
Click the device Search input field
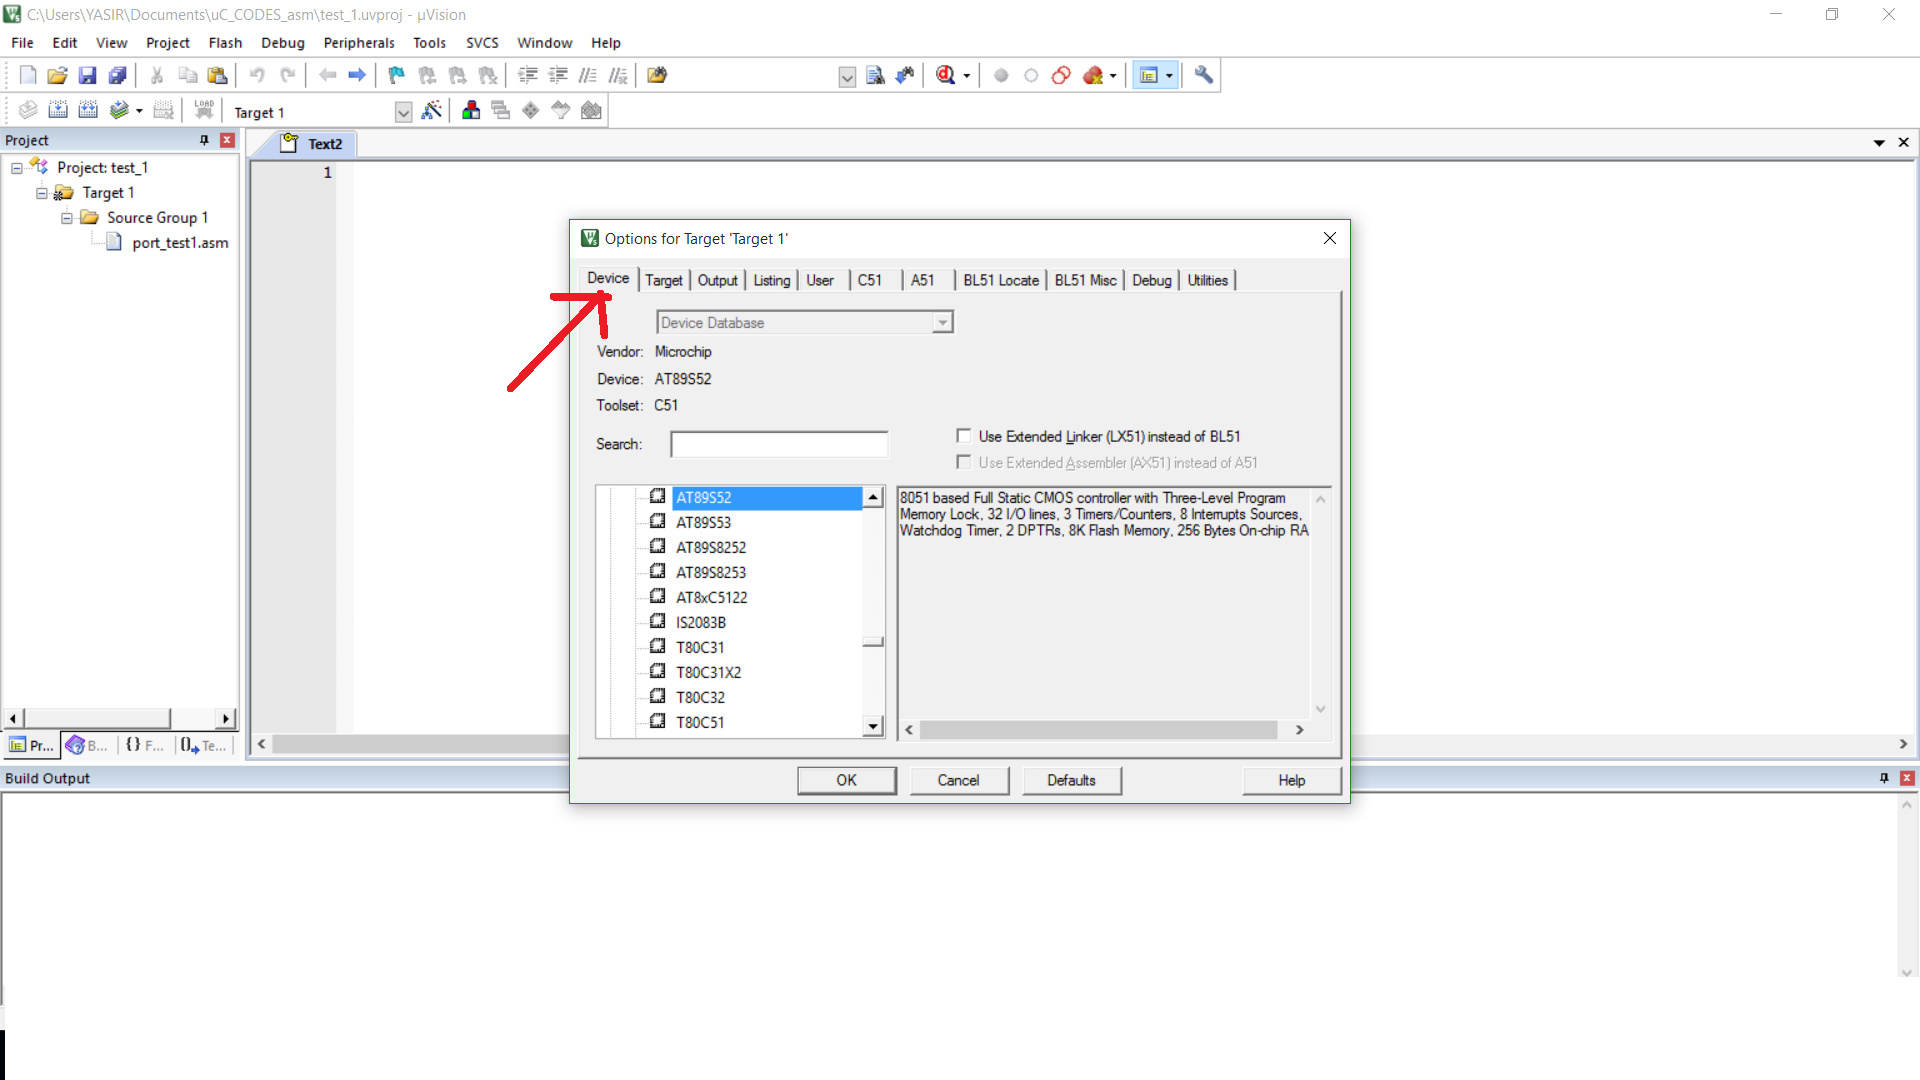[779, 444]
